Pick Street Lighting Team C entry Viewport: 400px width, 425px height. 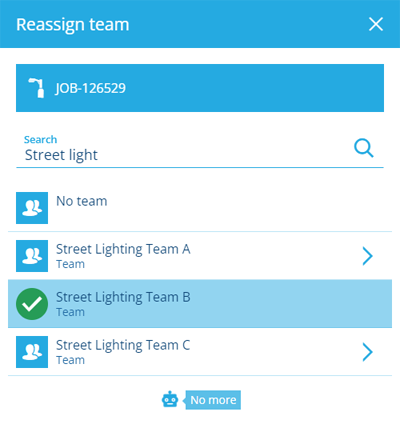pos(200,352)
